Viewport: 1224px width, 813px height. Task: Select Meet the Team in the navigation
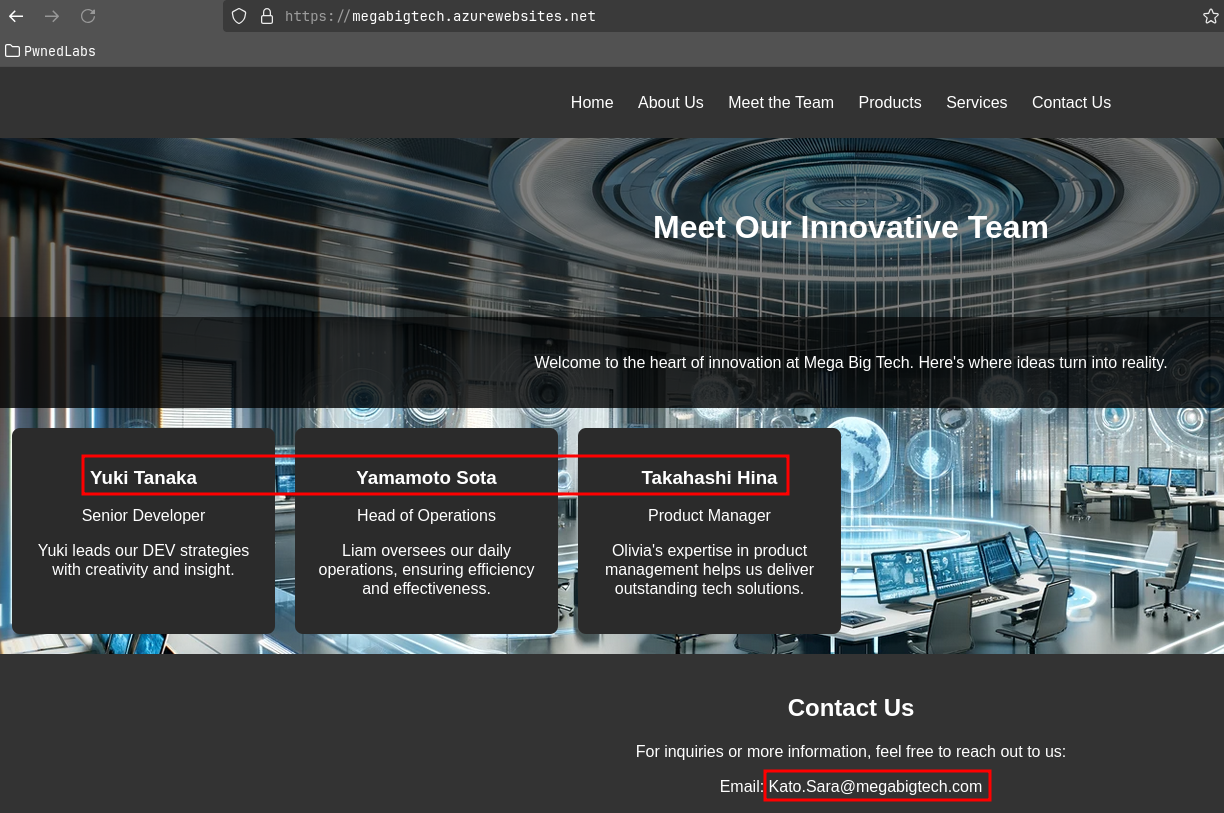(x=780, y=102)
